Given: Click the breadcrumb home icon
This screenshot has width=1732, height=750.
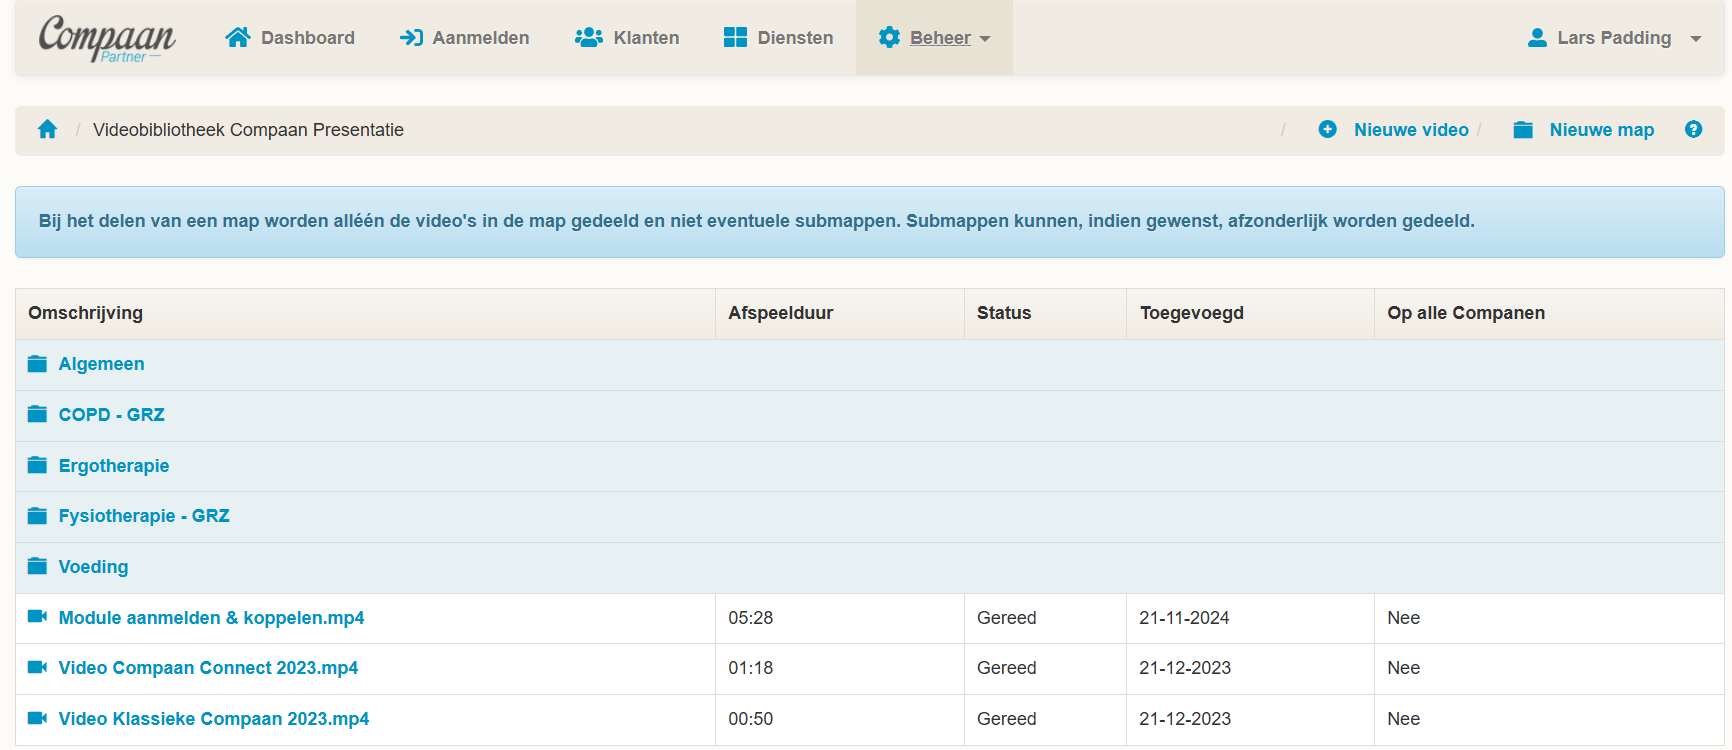Looking at the screenshot, I should 47,129.
